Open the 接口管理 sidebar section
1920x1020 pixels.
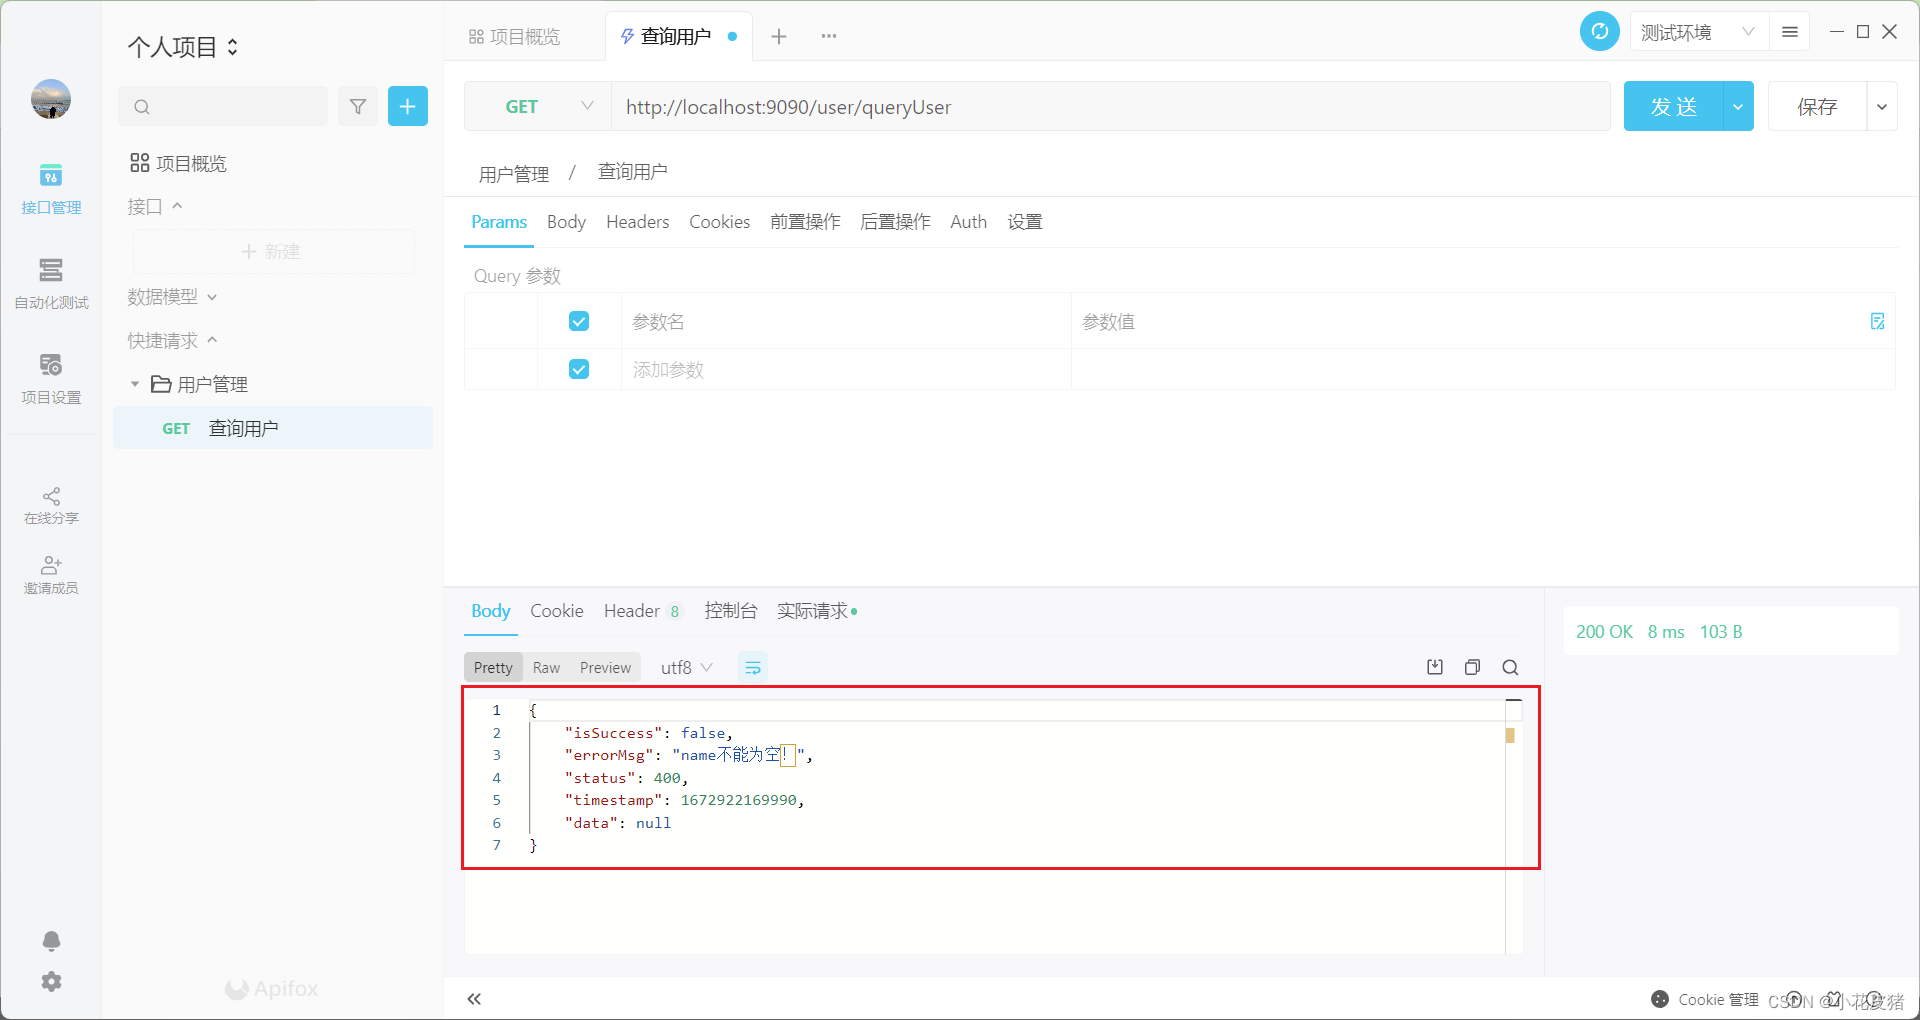click(x=51, y=189)
